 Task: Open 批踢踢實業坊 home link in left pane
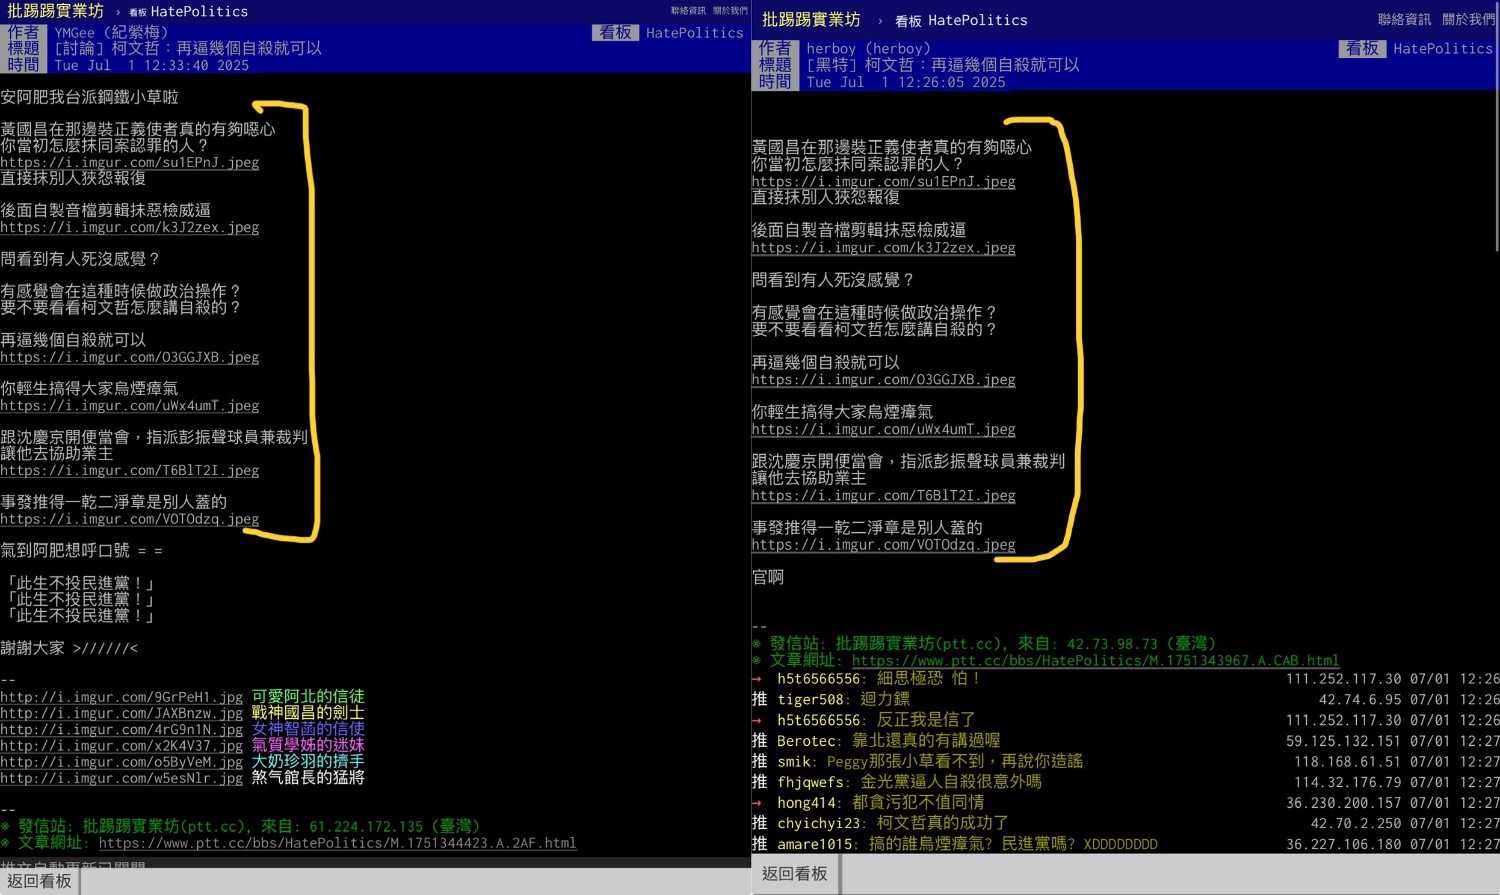tap(55, 11)
